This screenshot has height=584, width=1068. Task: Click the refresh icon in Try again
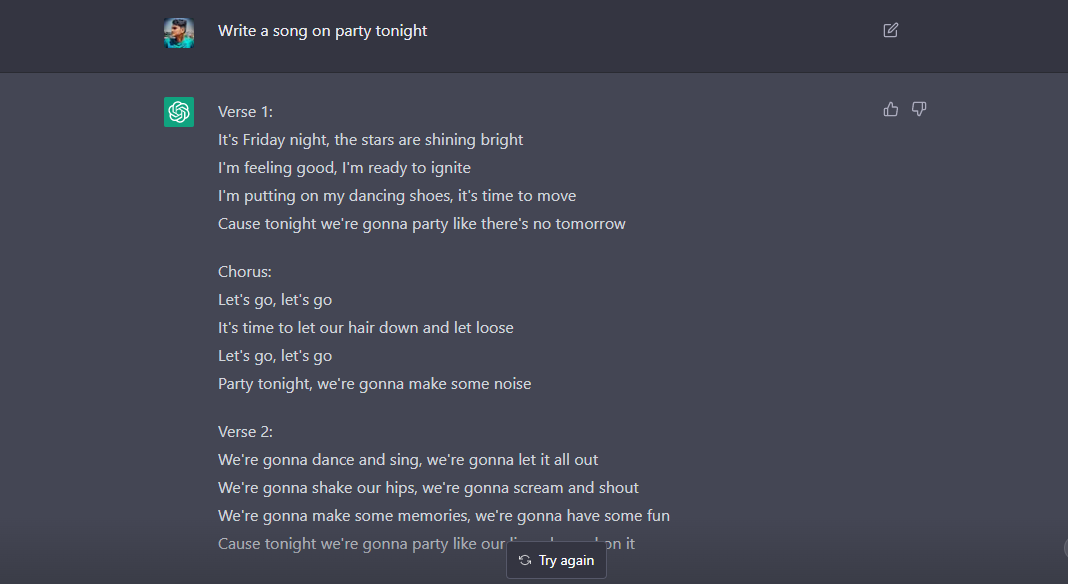point(525,560)
